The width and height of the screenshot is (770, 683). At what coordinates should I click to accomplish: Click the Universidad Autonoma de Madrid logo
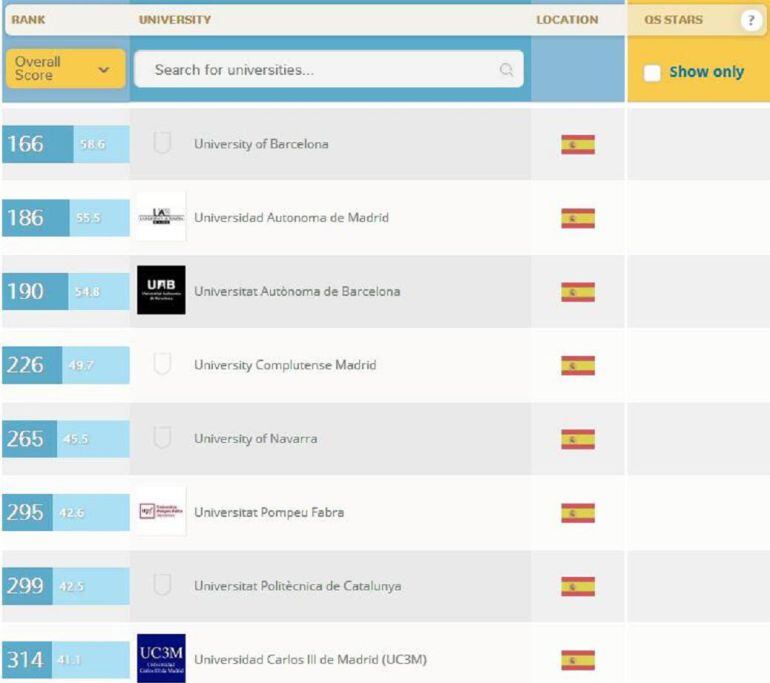(x=161, y=217)
